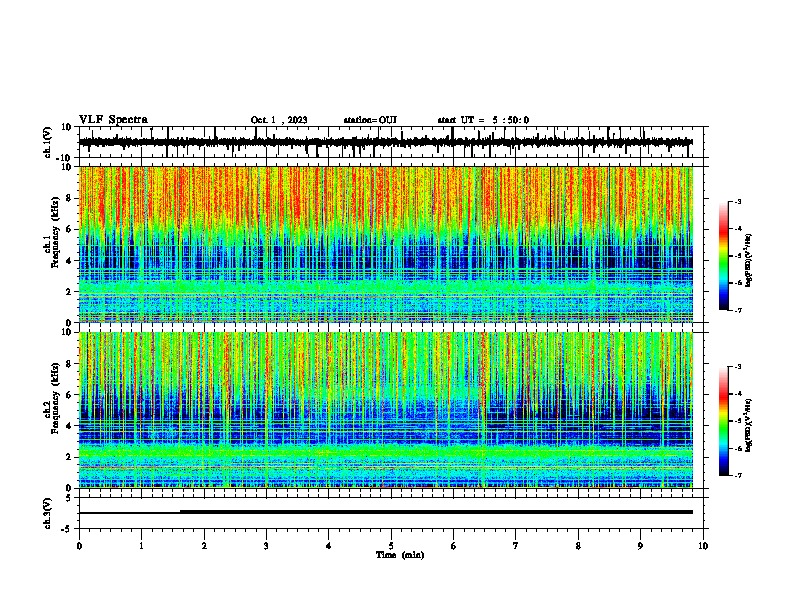Screen dimensions: 792x612
Task: Click the ch.1 voltage waveform panel
Action: (x=393, y=142)
